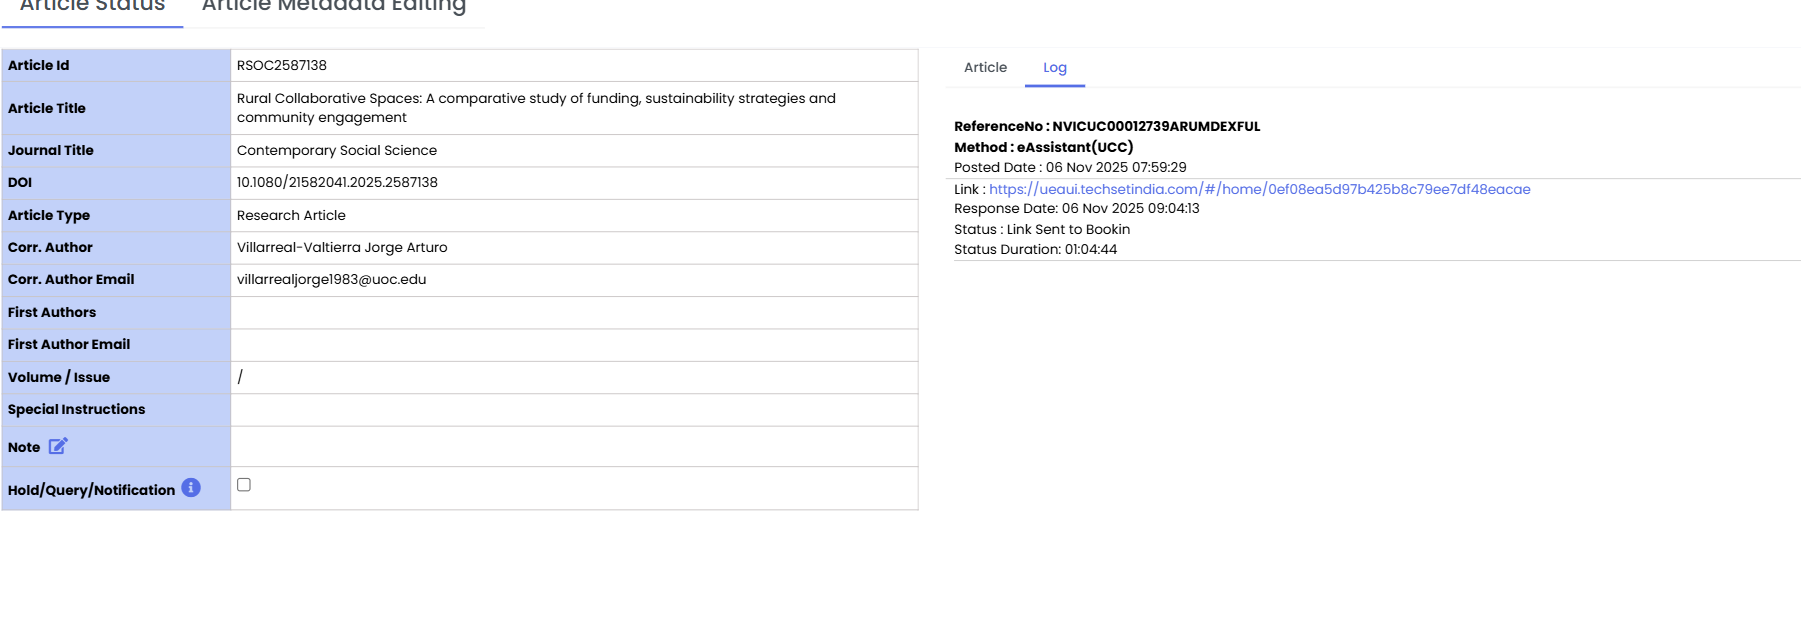Click the empty Special Instructions cell
The image size is (1801, 618).
click(x=573, y=410)
